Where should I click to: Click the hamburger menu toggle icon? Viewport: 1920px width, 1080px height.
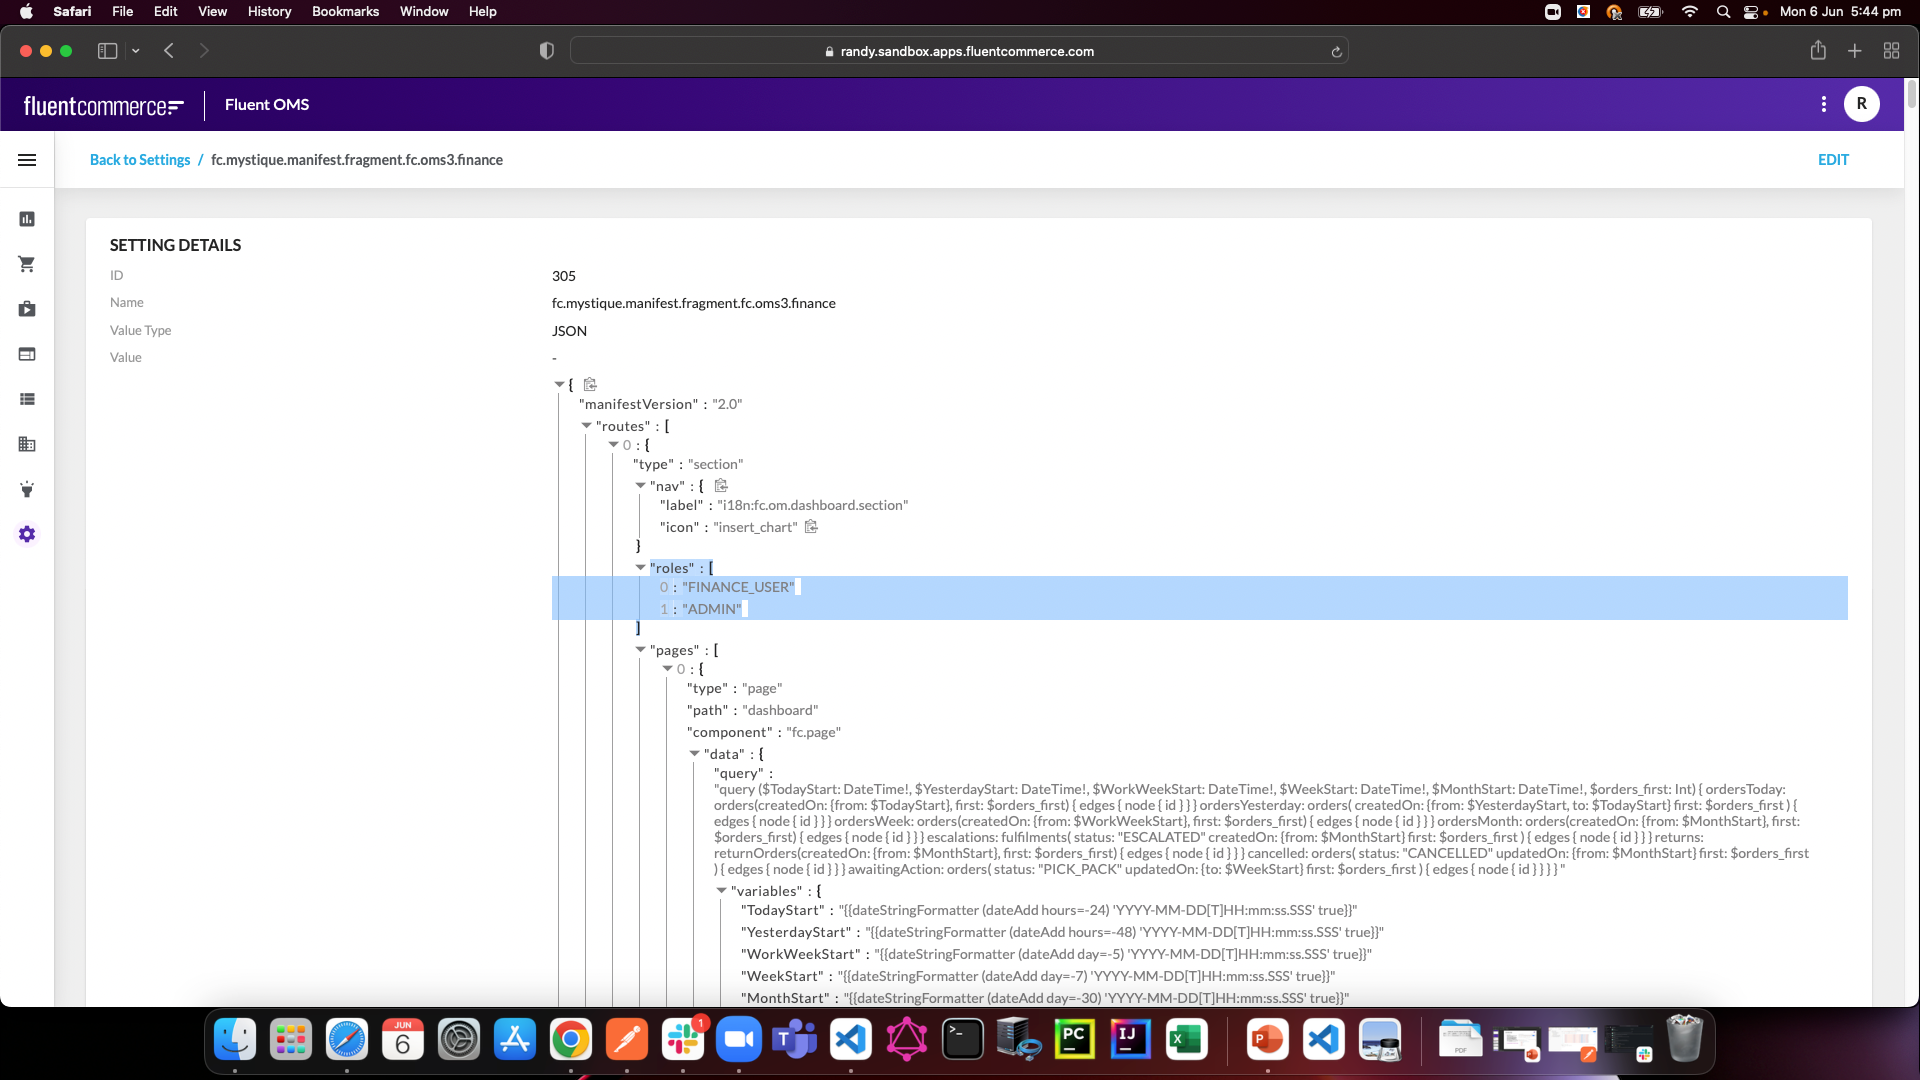pyautogui.click(x=26, y=158)
